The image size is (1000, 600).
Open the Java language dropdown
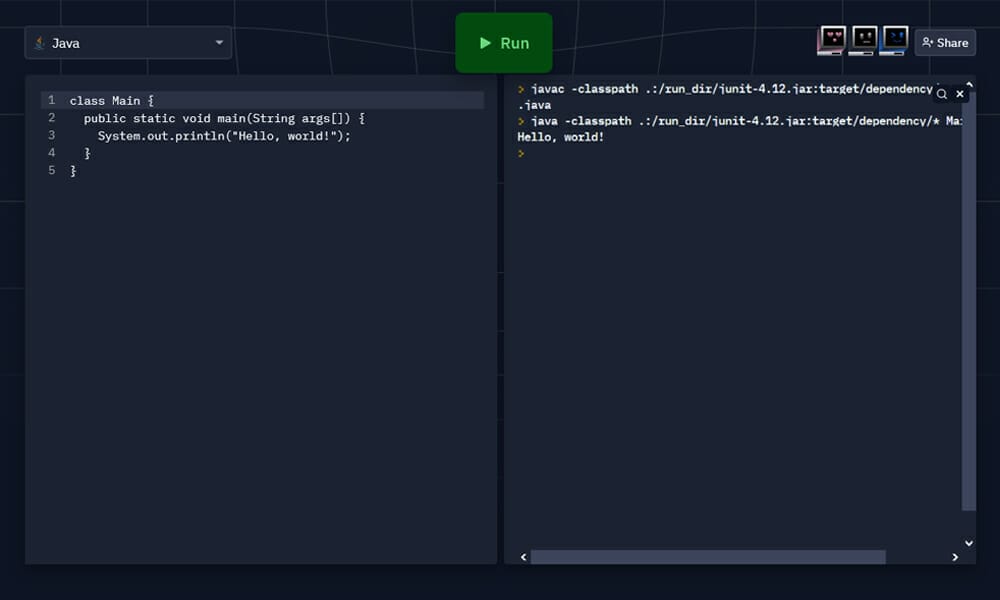128,43
